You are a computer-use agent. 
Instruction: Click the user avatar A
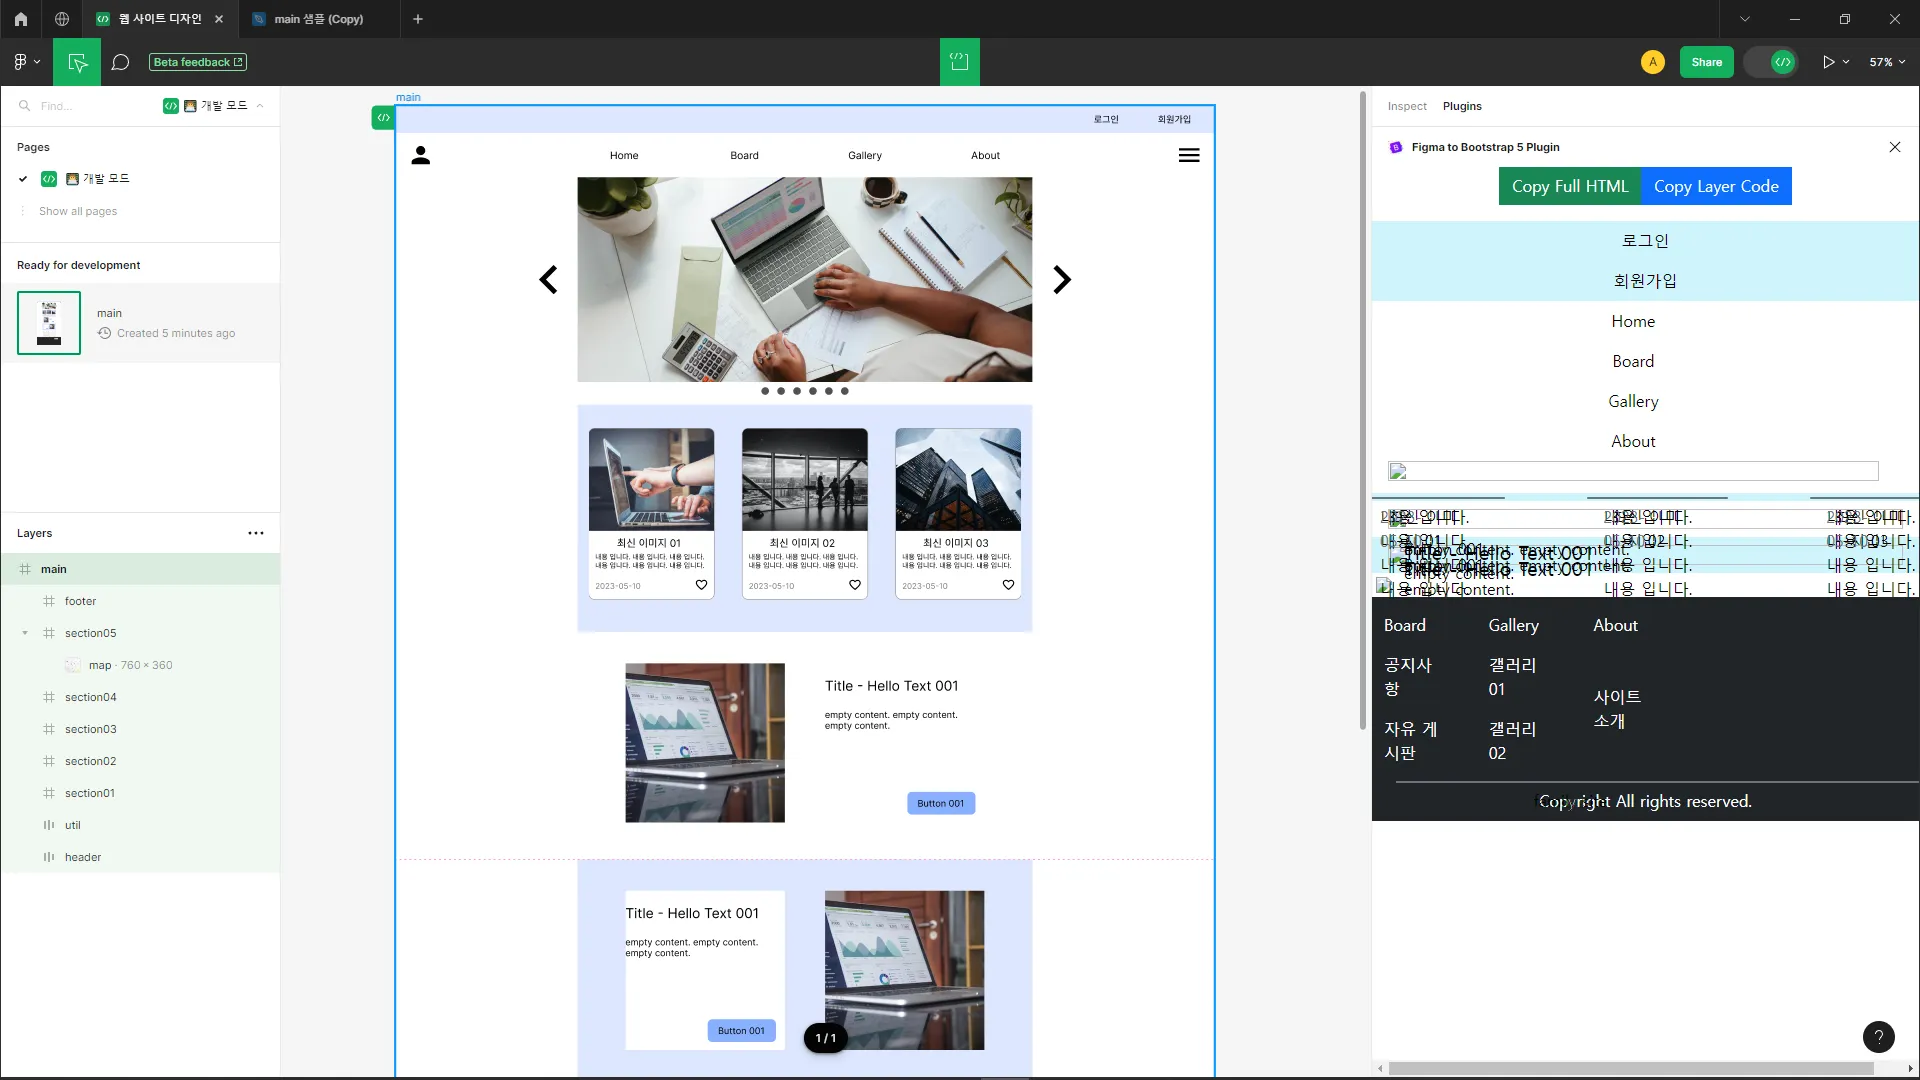[x=1652, y=62]
